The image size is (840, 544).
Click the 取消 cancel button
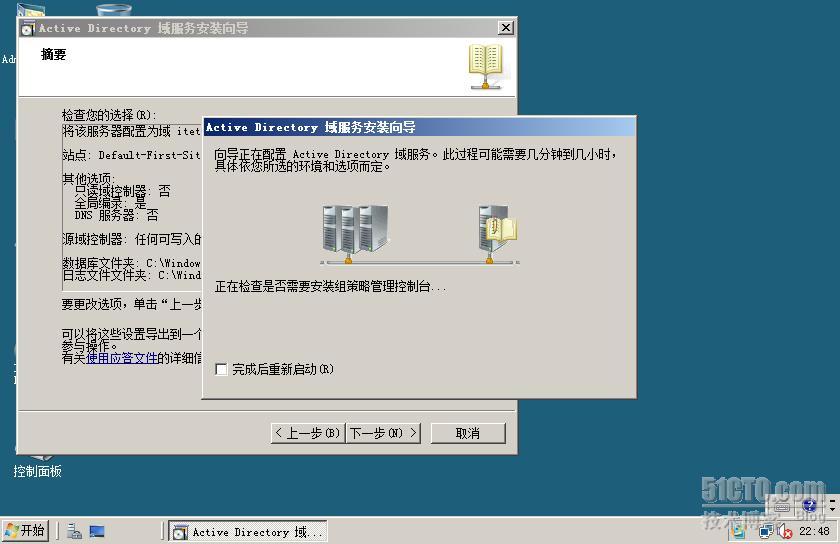(468, 433)
